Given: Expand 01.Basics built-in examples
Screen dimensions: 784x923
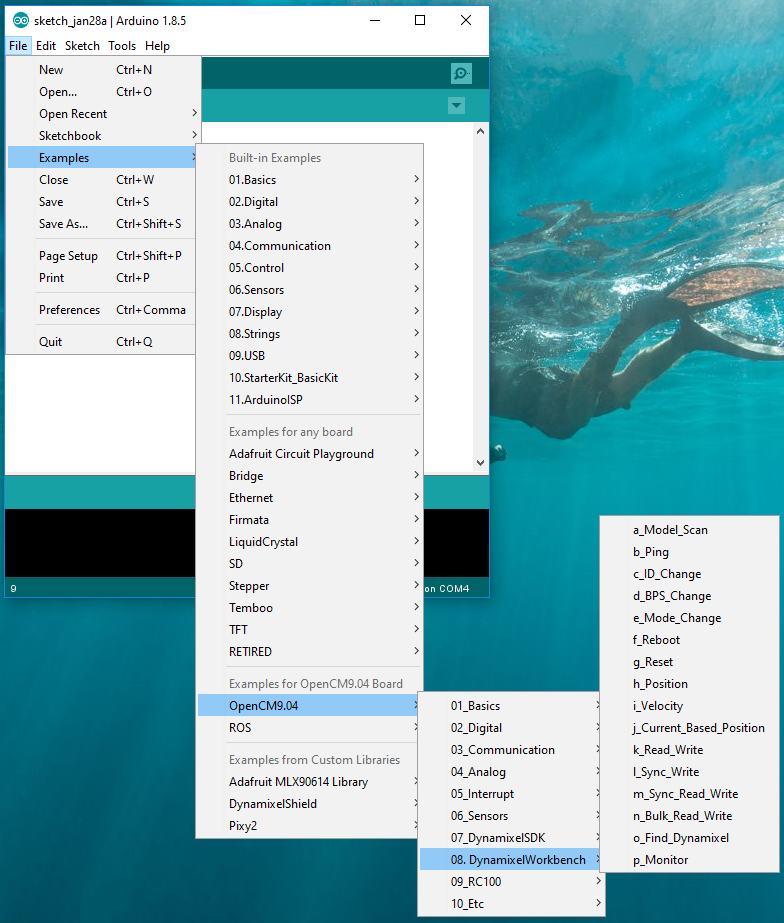Looking at the screenshot, I should 252,180.
